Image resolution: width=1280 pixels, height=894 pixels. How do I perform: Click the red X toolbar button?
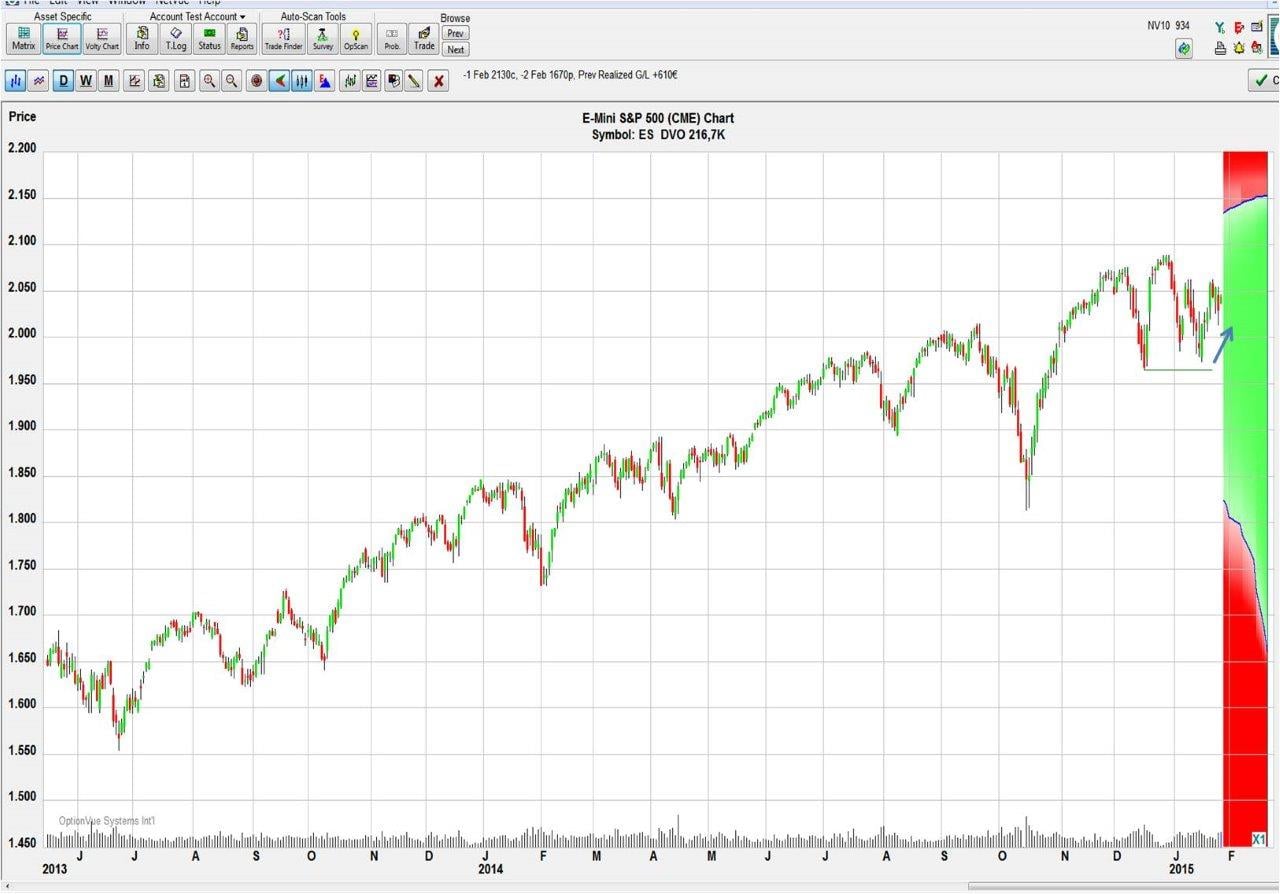[438, 81]
